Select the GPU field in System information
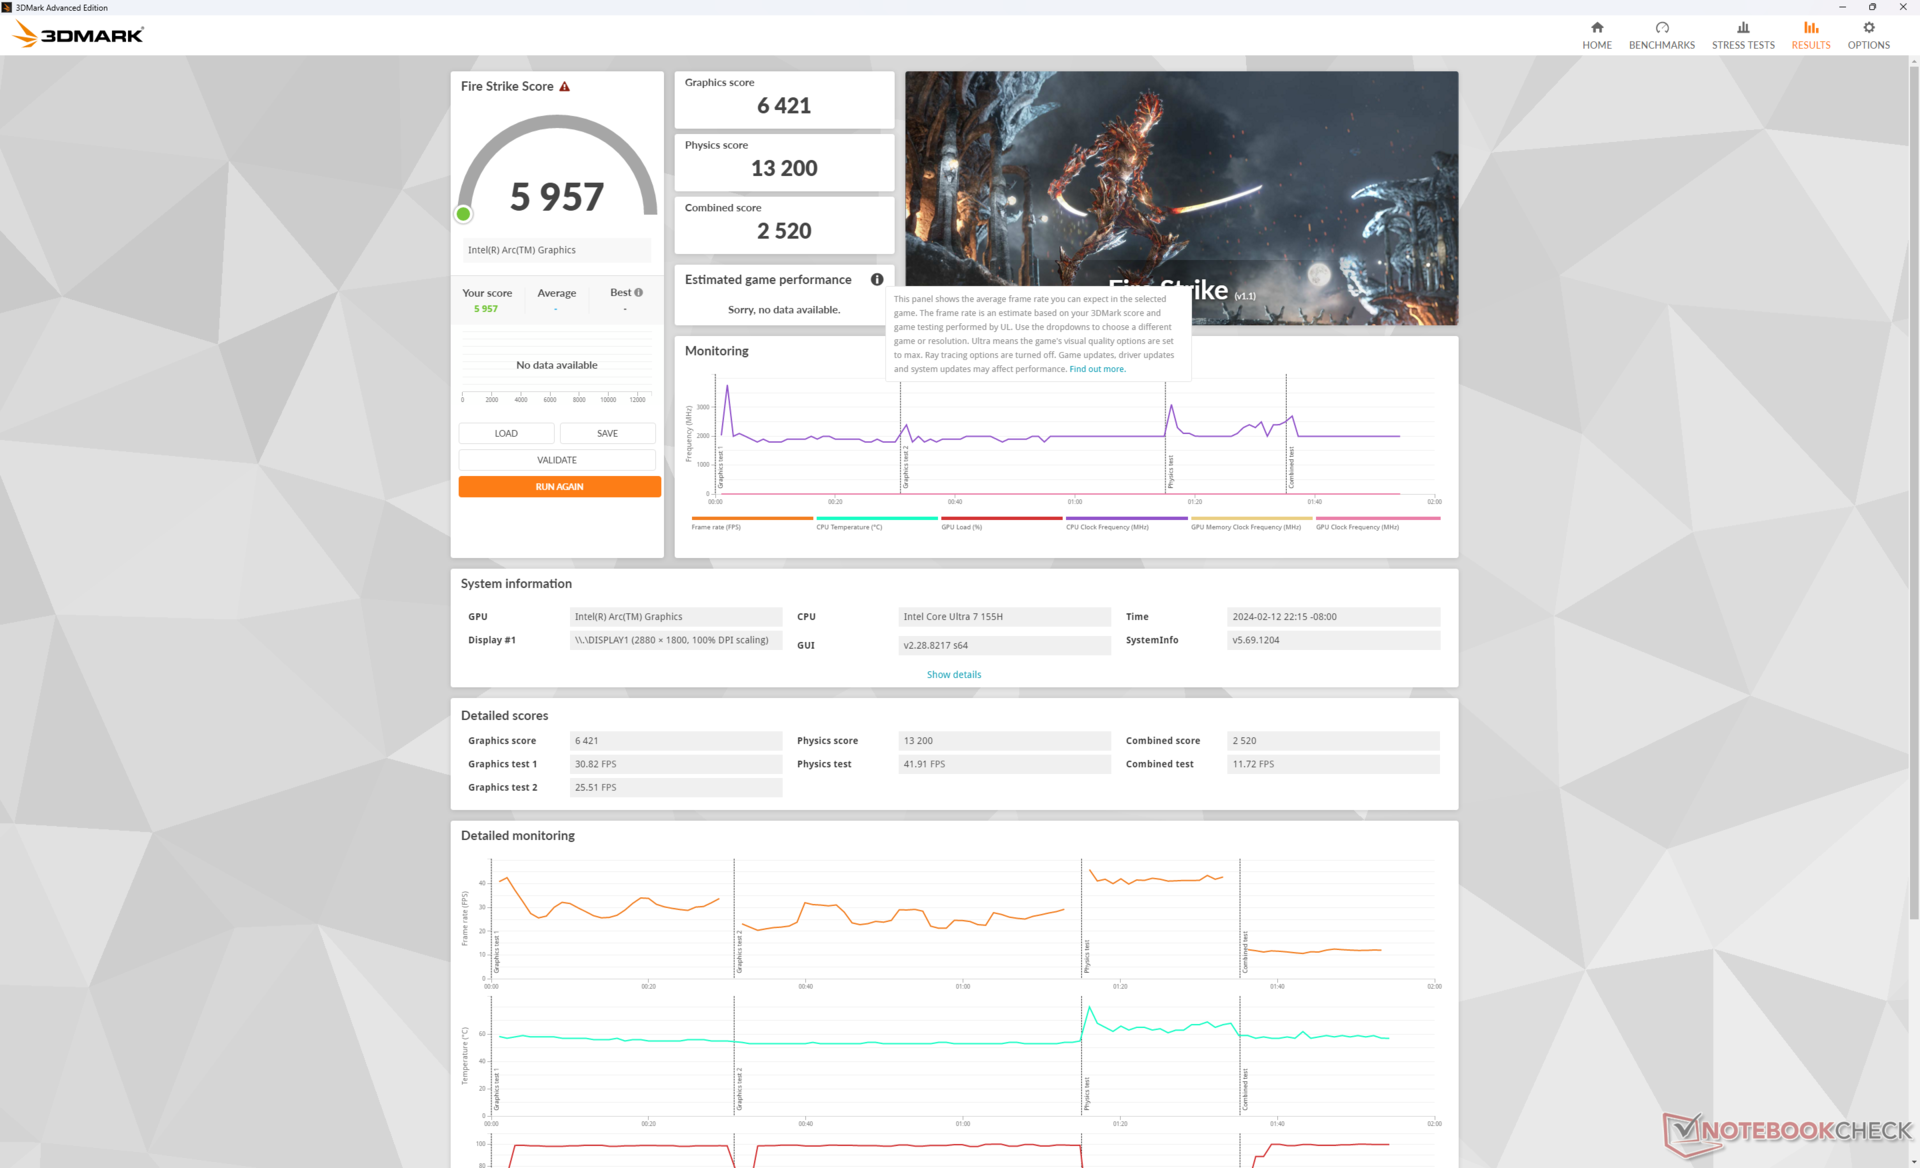The width and height of the screenshot is (1920, 1168). 676,617
